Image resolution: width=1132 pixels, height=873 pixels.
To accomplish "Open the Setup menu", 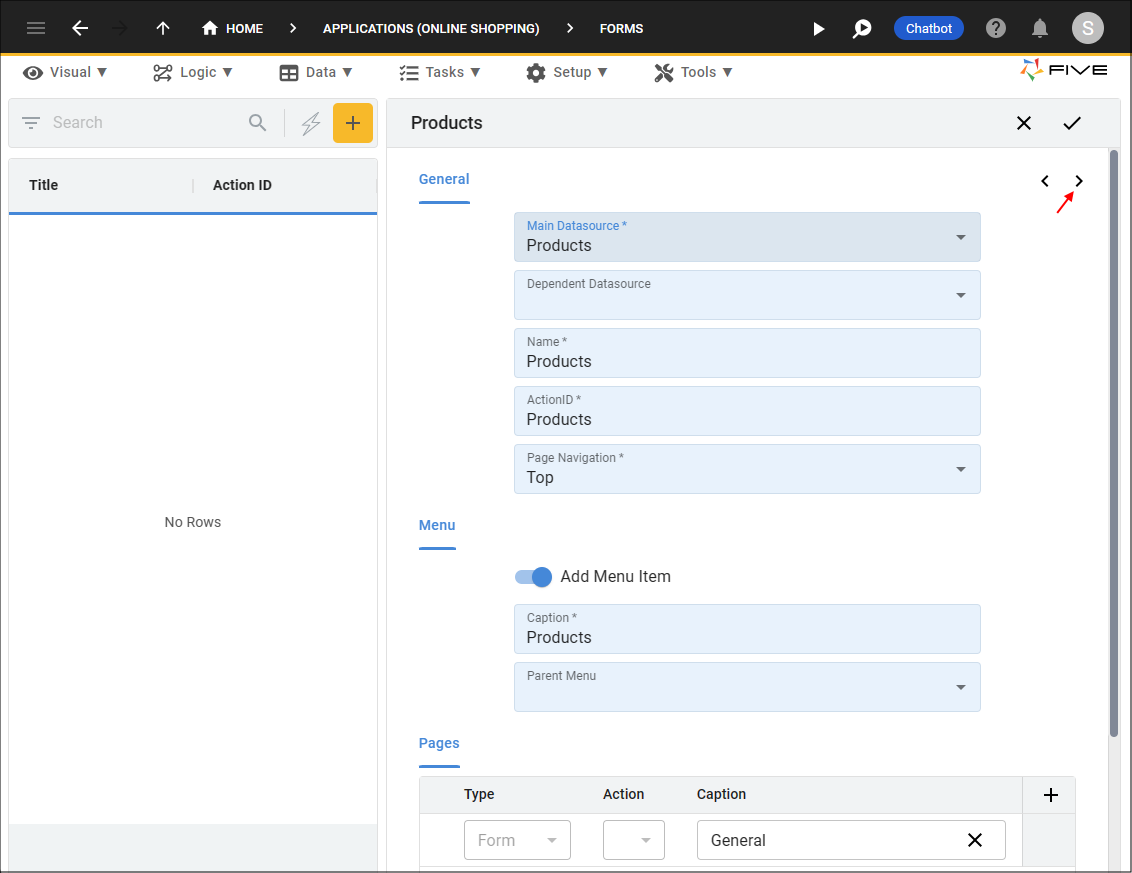I will [567, 72].
